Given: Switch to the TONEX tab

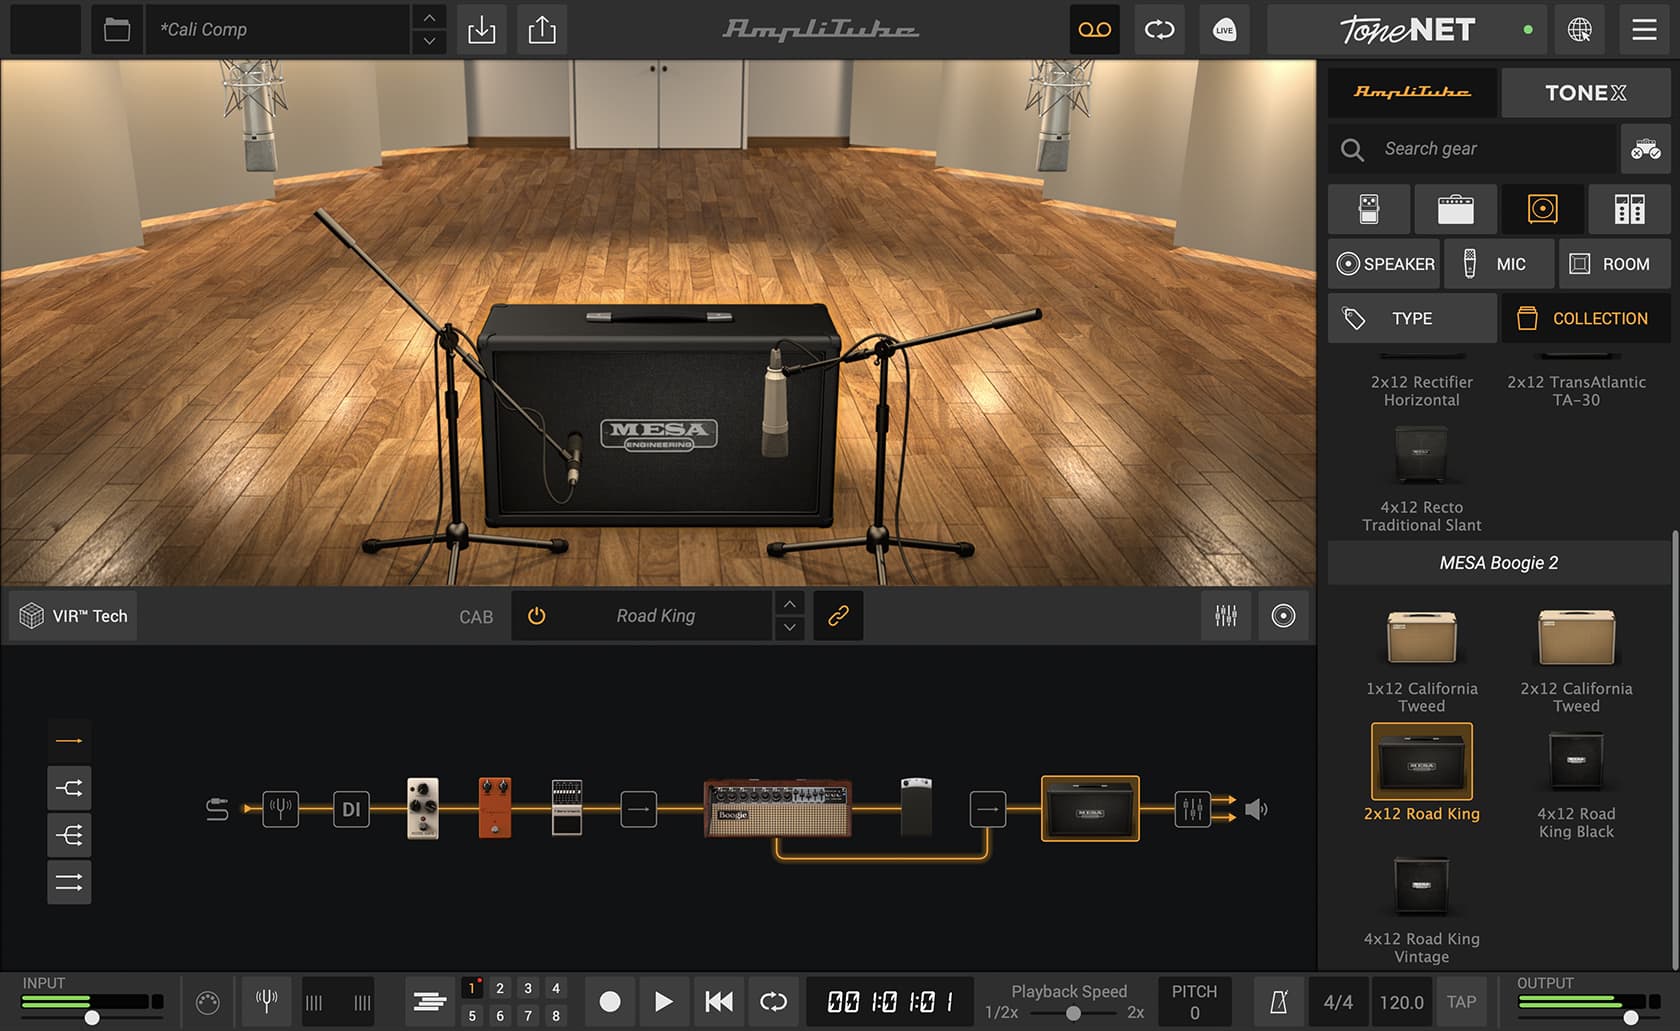Looking at the screenshot, I should [x=1585, y=92].
